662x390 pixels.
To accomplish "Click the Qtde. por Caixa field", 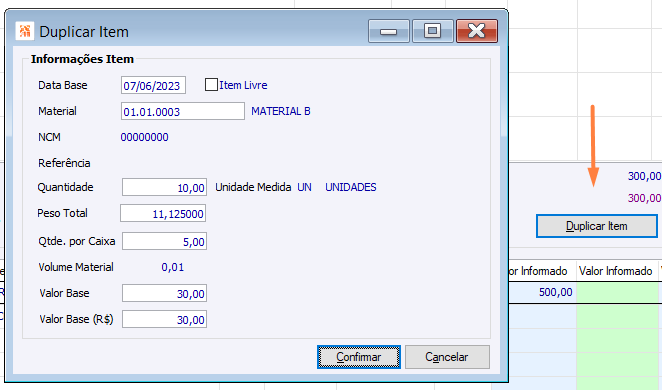I will pos(164,241).
